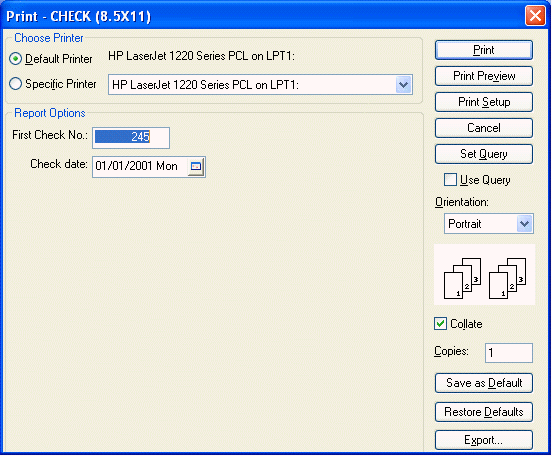Cancel the print dialog
Viewport: 552px width, 456px height.
click(x=484, y=128)
